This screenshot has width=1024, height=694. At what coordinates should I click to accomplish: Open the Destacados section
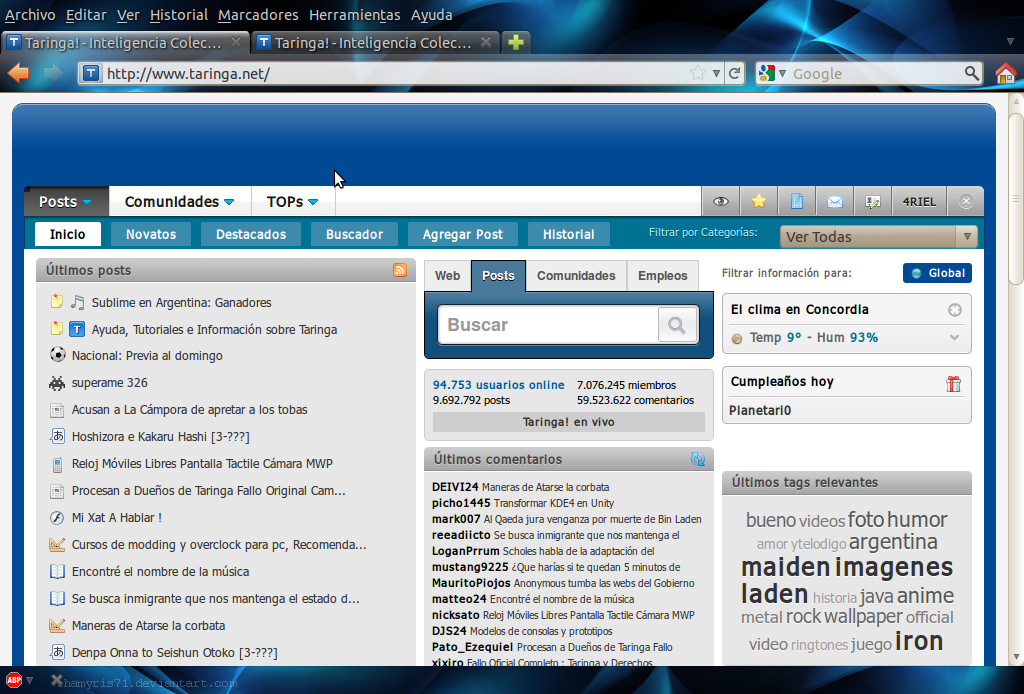click(x=251, y=234)
